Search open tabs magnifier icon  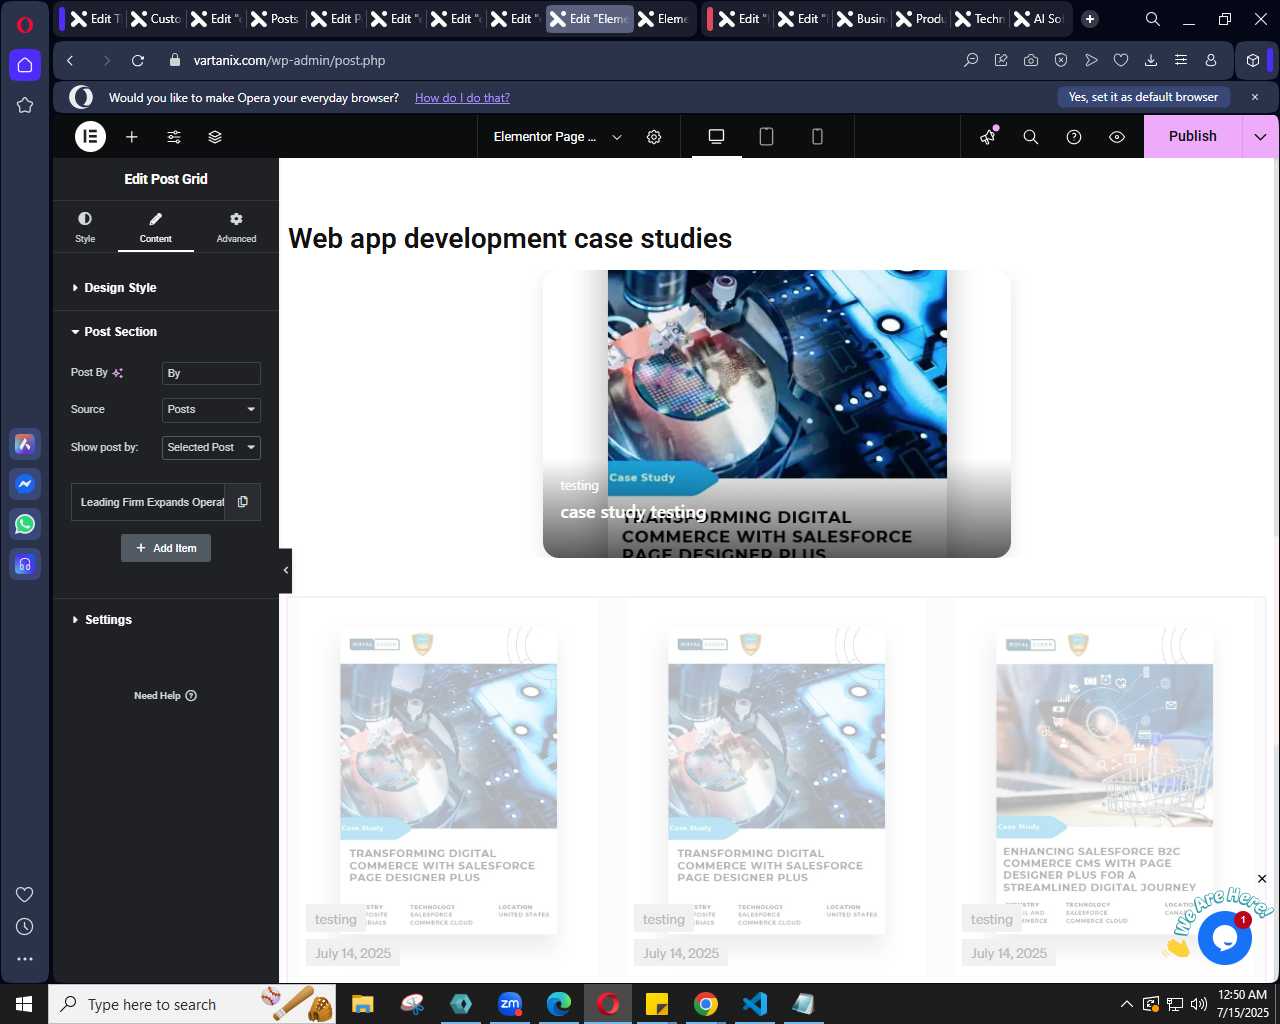pyautogui.click(x=1153, y=19)
